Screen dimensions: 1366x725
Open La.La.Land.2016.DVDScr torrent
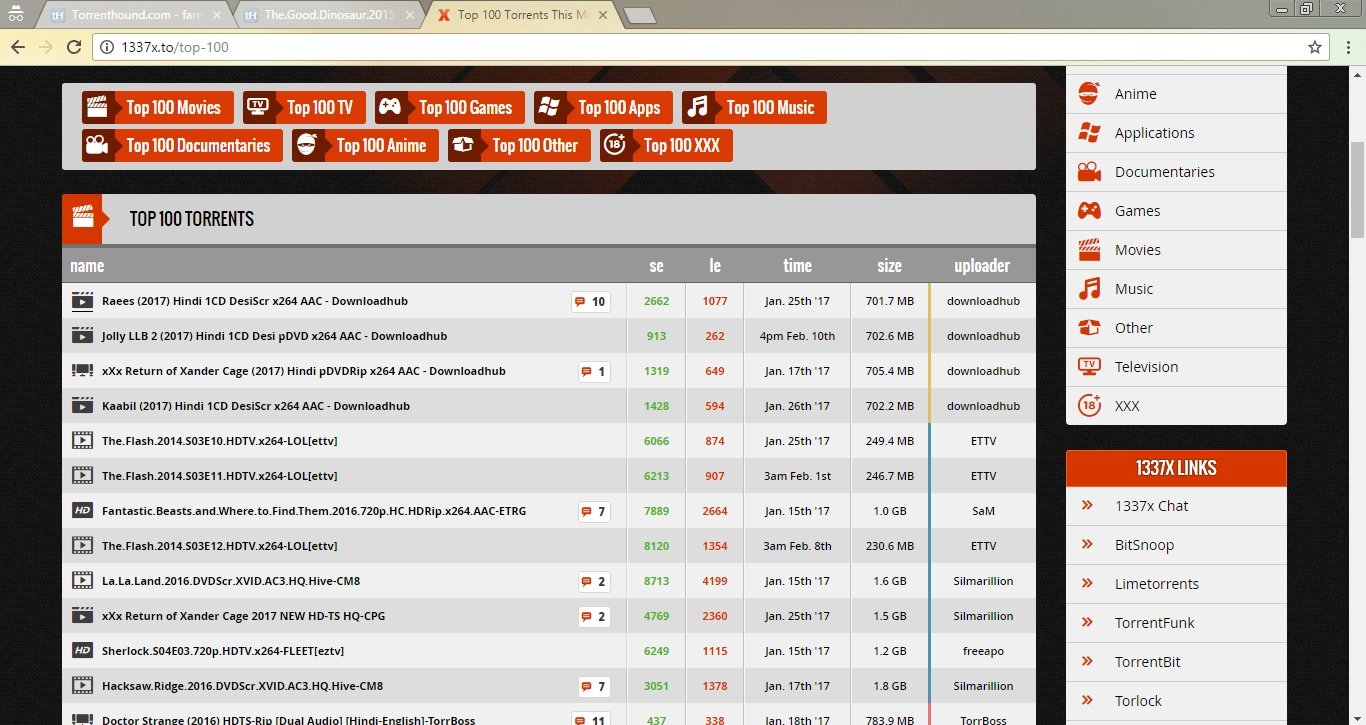[x=230, y=581]
